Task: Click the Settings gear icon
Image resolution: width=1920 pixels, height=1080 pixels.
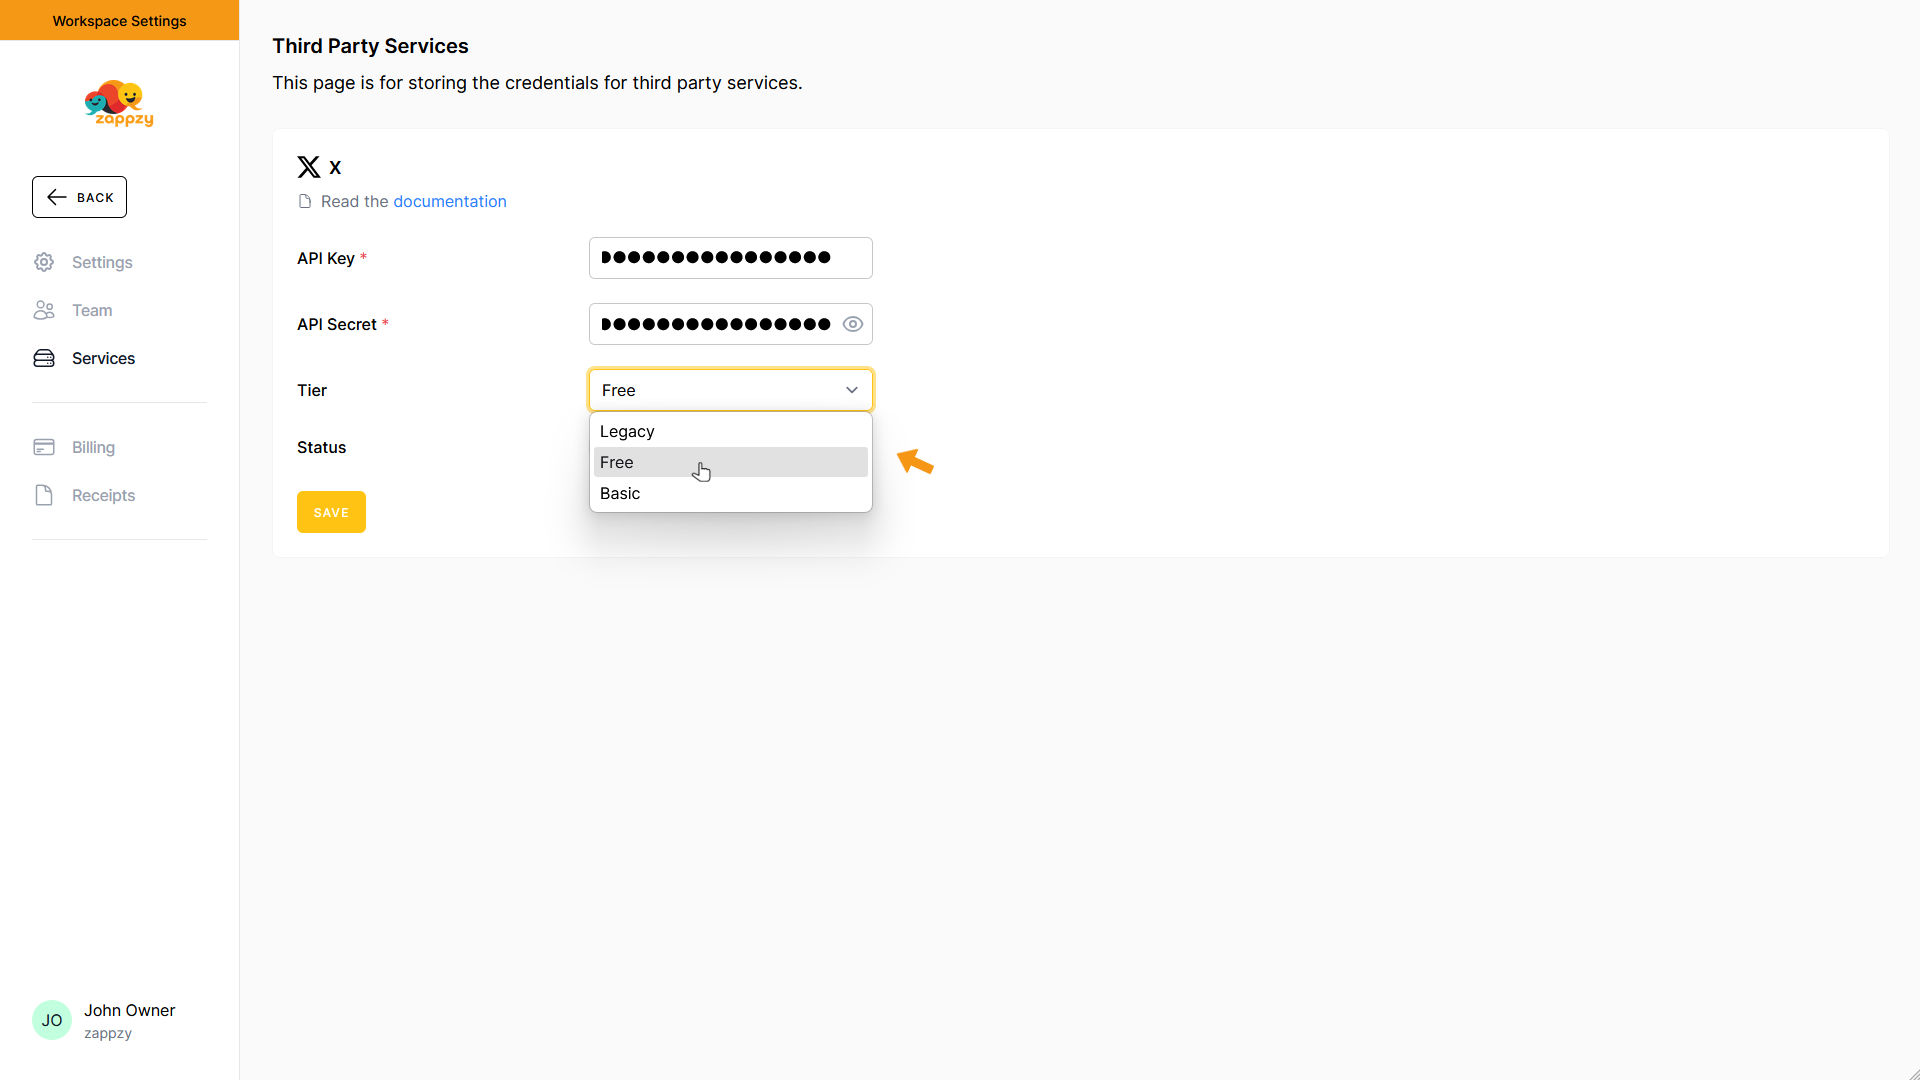Action: point(44,262)
